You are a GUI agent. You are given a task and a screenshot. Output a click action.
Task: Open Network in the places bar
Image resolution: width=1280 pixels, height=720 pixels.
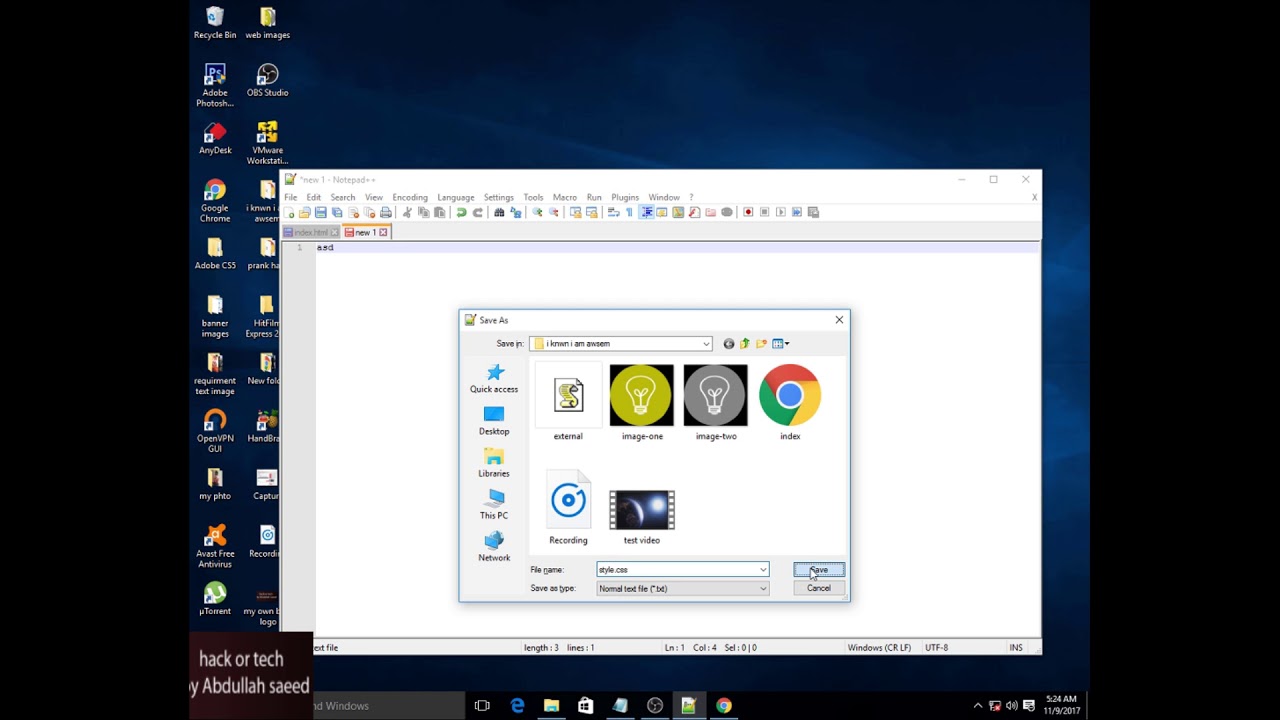(x=494, y=547)
